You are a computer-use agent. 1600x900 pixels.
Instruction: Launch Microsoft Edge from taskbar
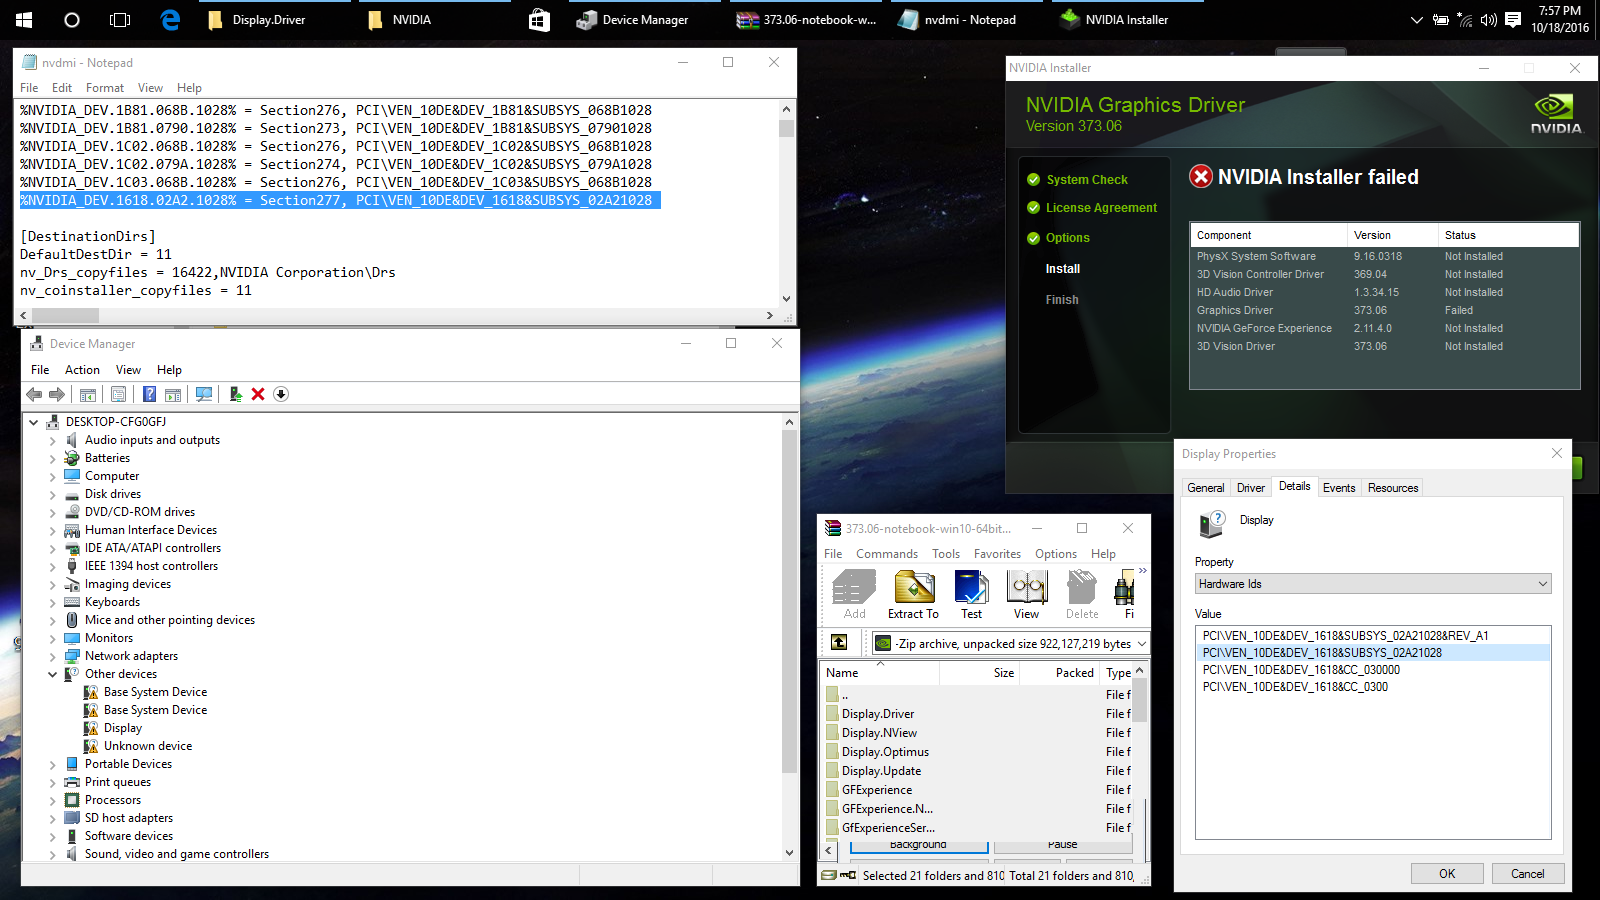click(170, 20)
